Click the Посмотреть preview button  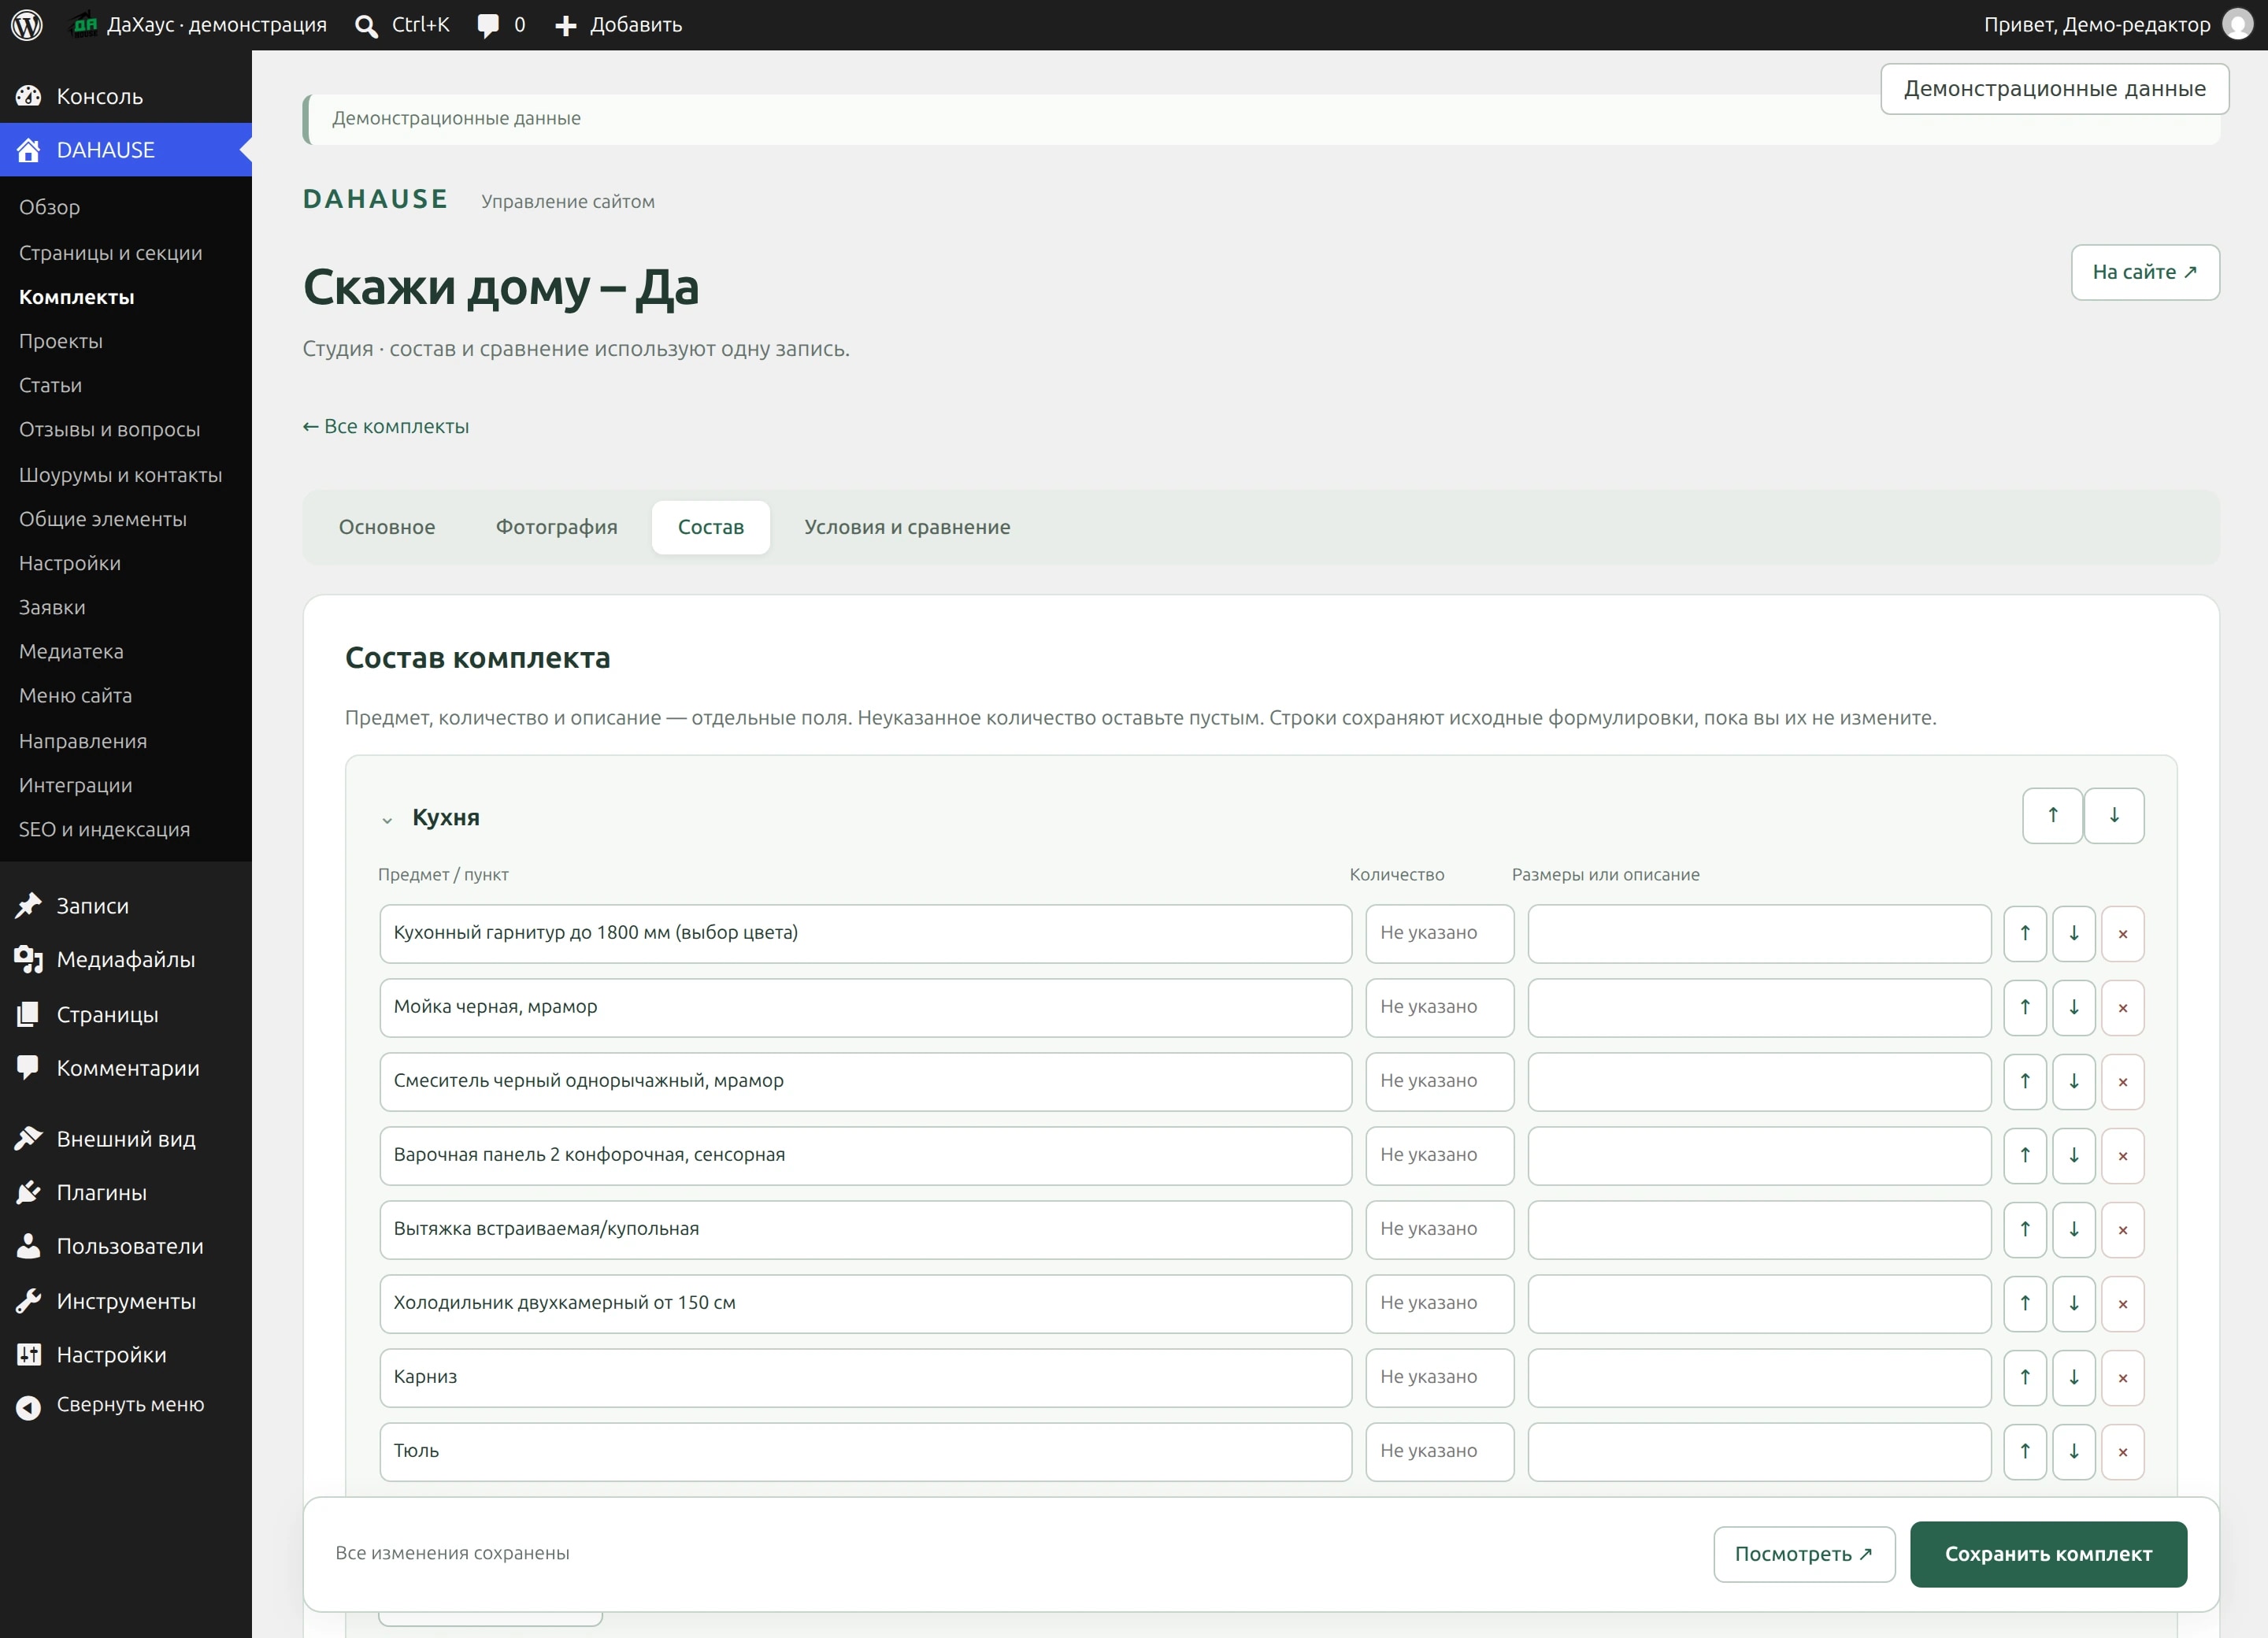click(1804, 1554)
